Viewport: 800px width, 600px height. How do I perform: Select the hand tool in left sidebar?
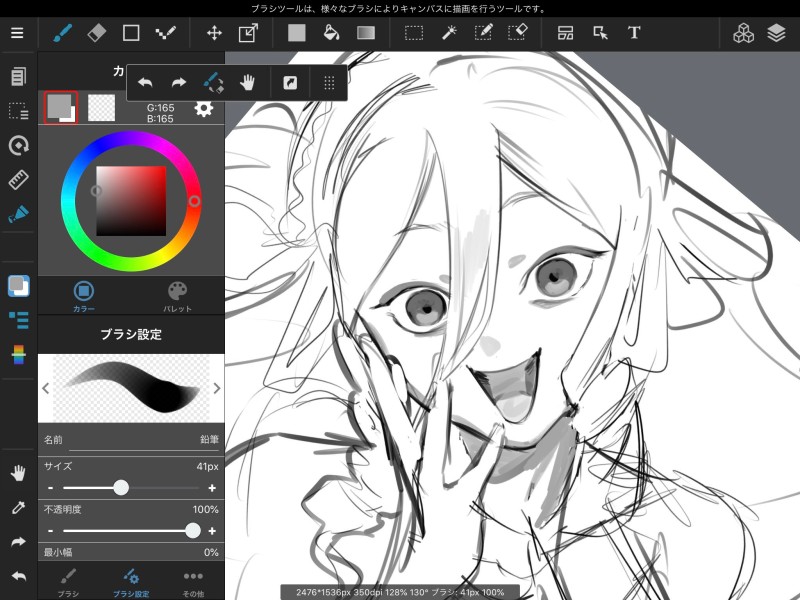coord(18,473)
